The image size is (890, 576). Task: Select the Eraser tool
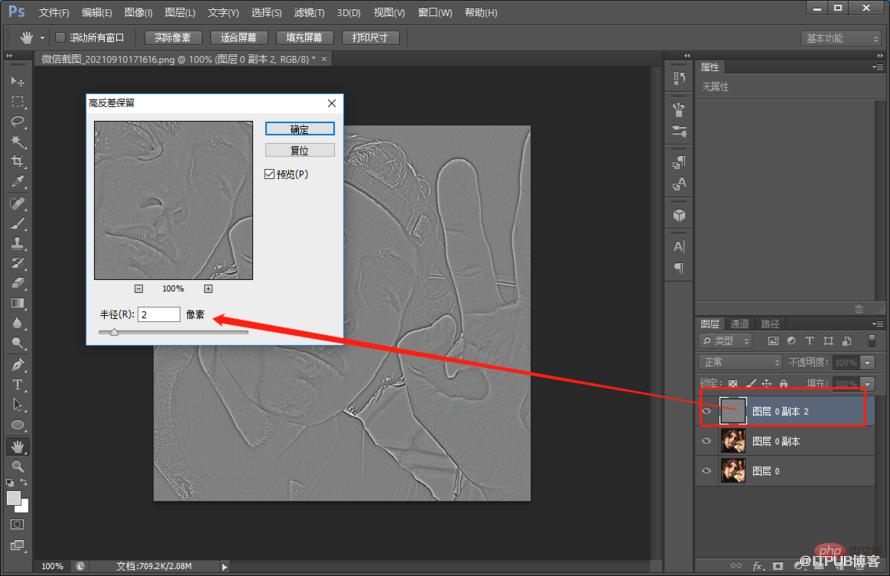point(18,283)
